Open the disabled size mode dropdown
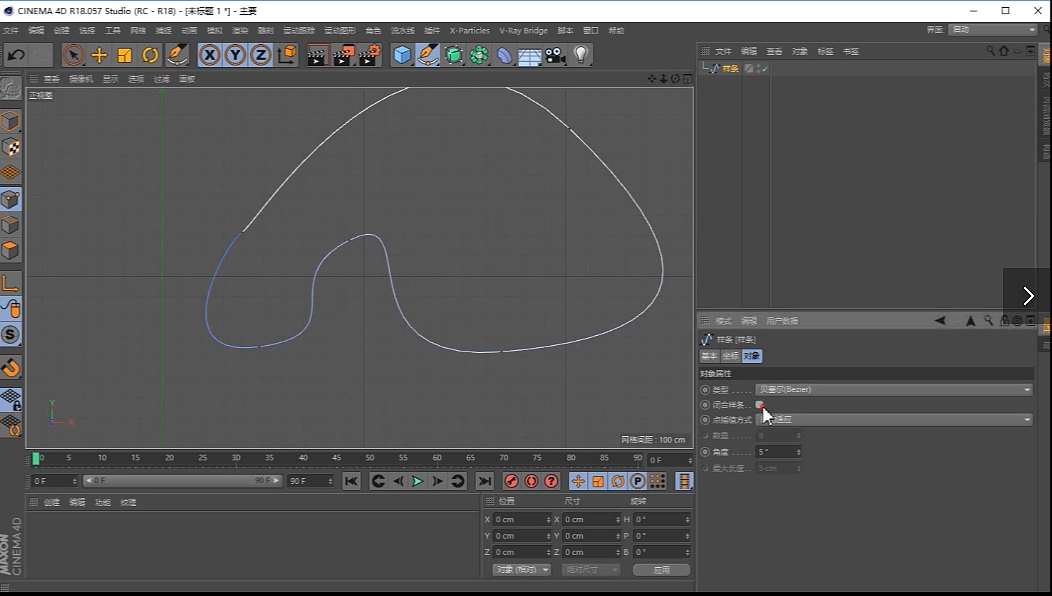This screenshot has width=1052, height=596. tap(591, 569)
